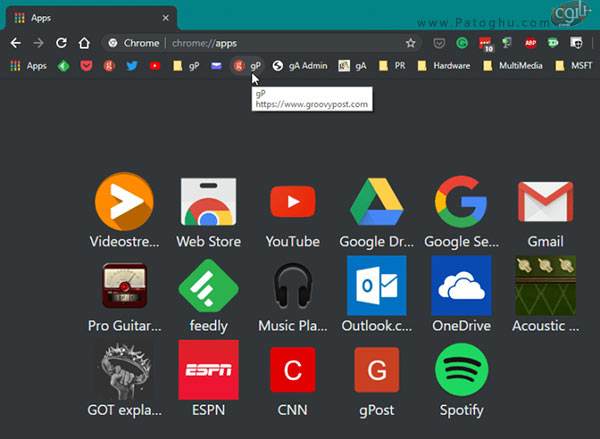Open the Pocket bookmark in bookmarks bar

coord(86,66)
